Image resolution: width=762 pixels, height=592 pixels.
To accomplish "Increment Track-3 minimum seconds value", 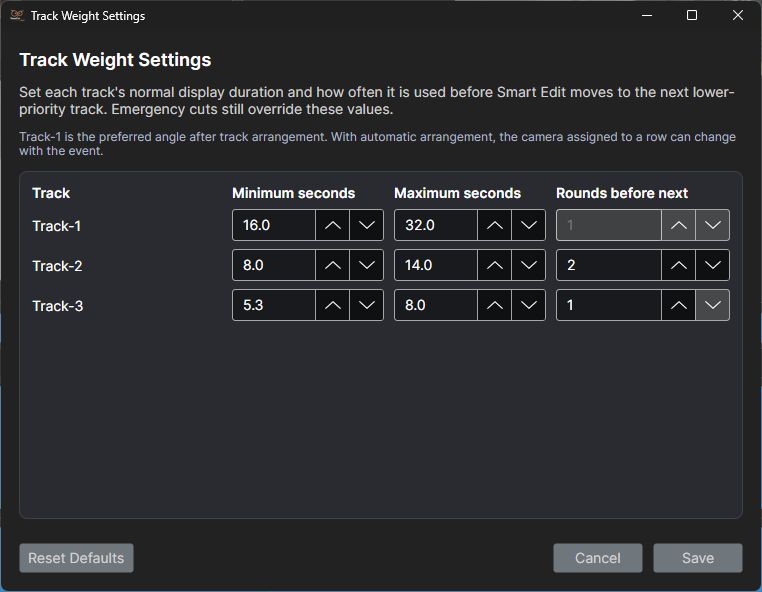I will 332,305.
